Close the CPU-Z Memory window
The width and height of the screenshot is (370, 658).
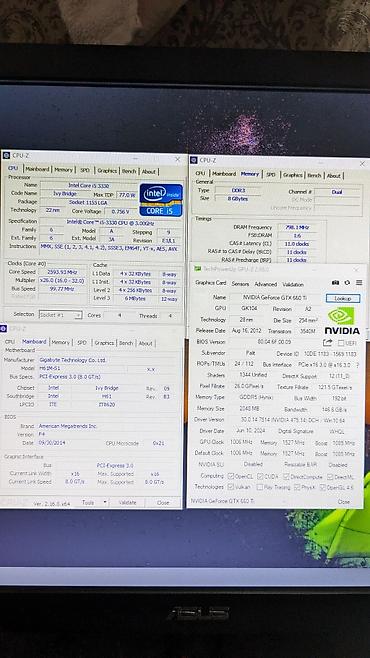[x=362, y=164]
